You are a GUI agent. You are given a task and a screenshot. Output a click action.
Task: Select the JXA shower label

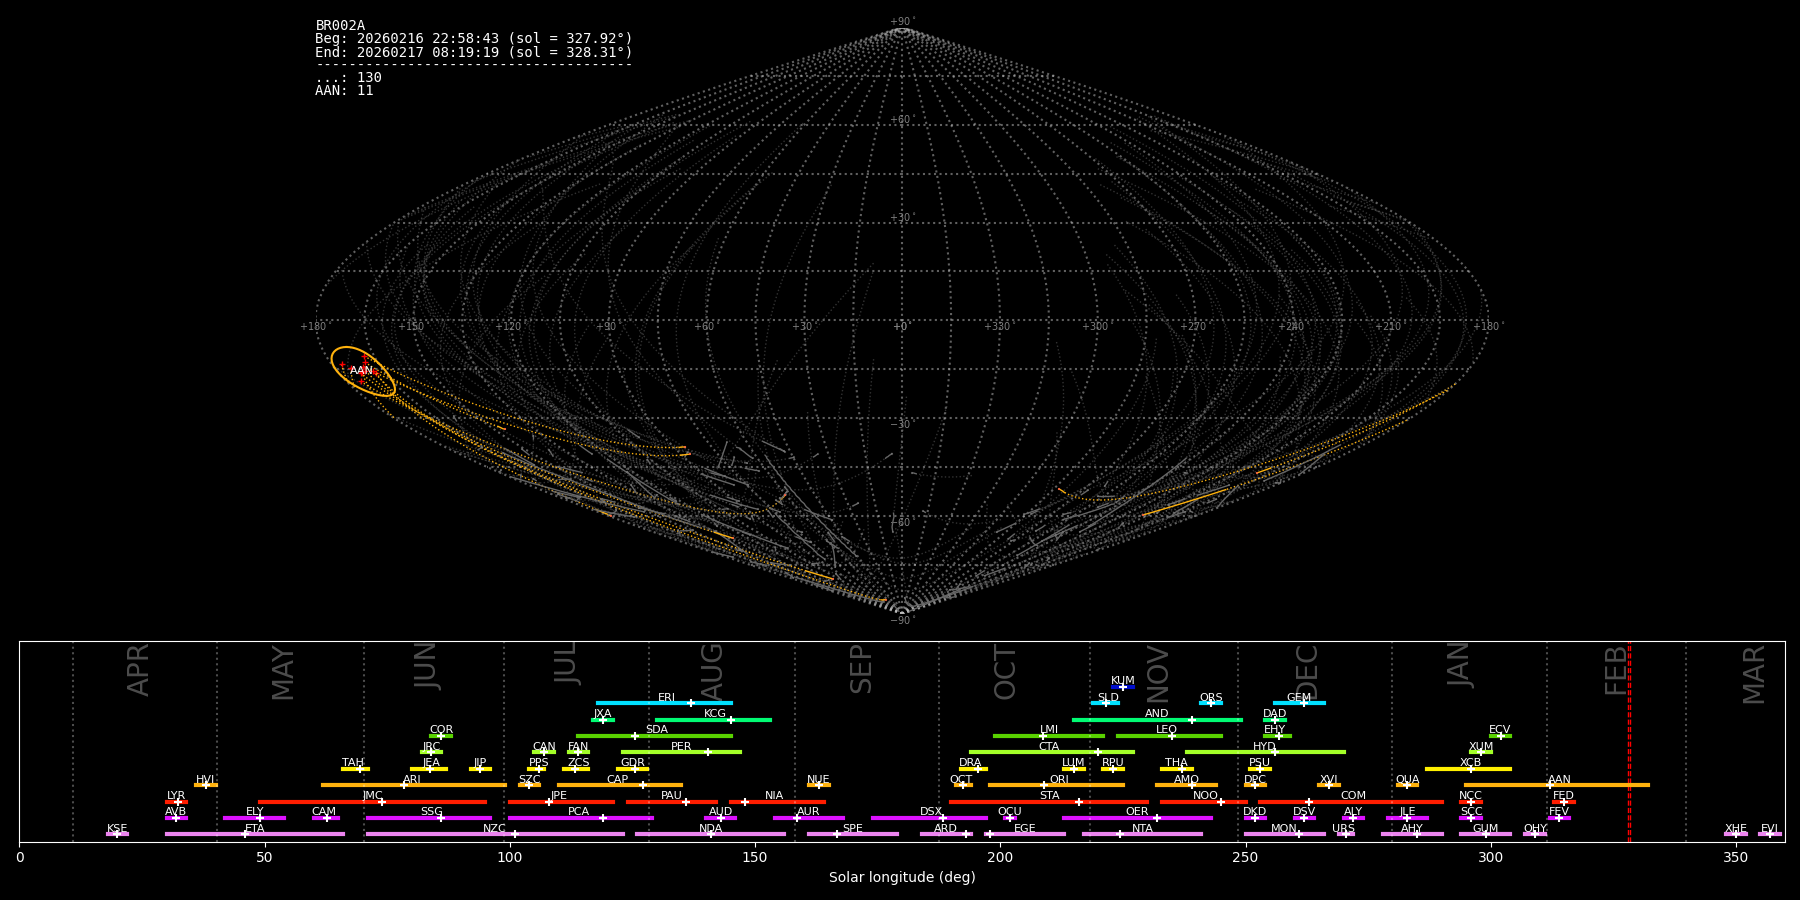coord(602,714)
